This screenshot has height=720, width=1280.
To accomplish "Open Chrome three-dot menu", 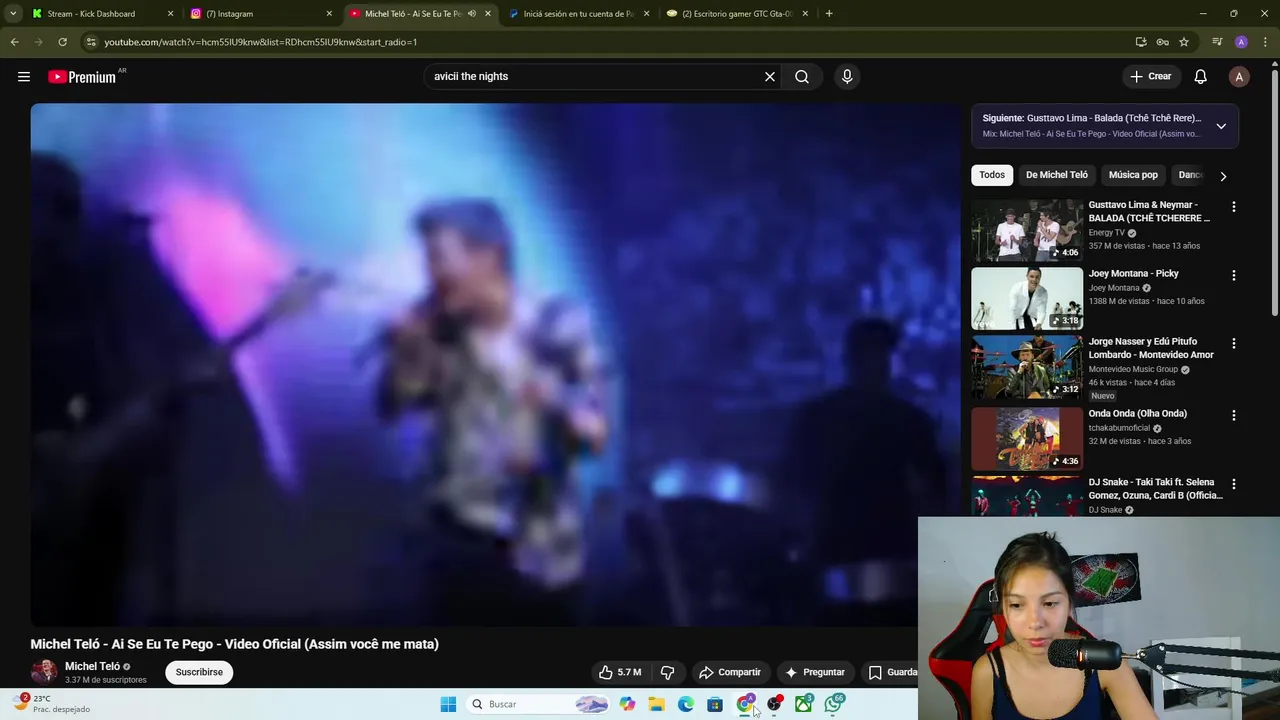I will click(x=1266, y=42).
